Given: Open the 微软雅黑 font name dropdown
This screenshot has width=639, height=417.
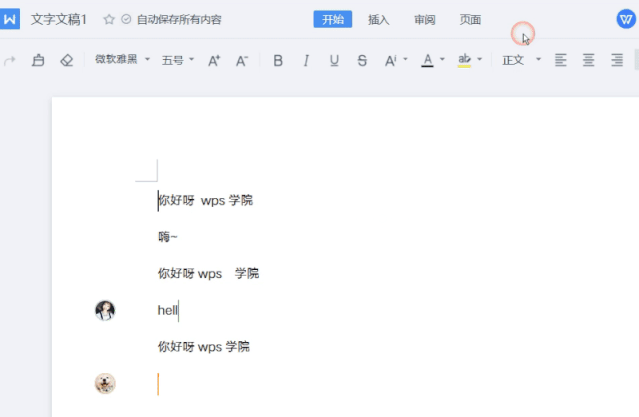Looking at the screenshot, I should tap(122, 60).
